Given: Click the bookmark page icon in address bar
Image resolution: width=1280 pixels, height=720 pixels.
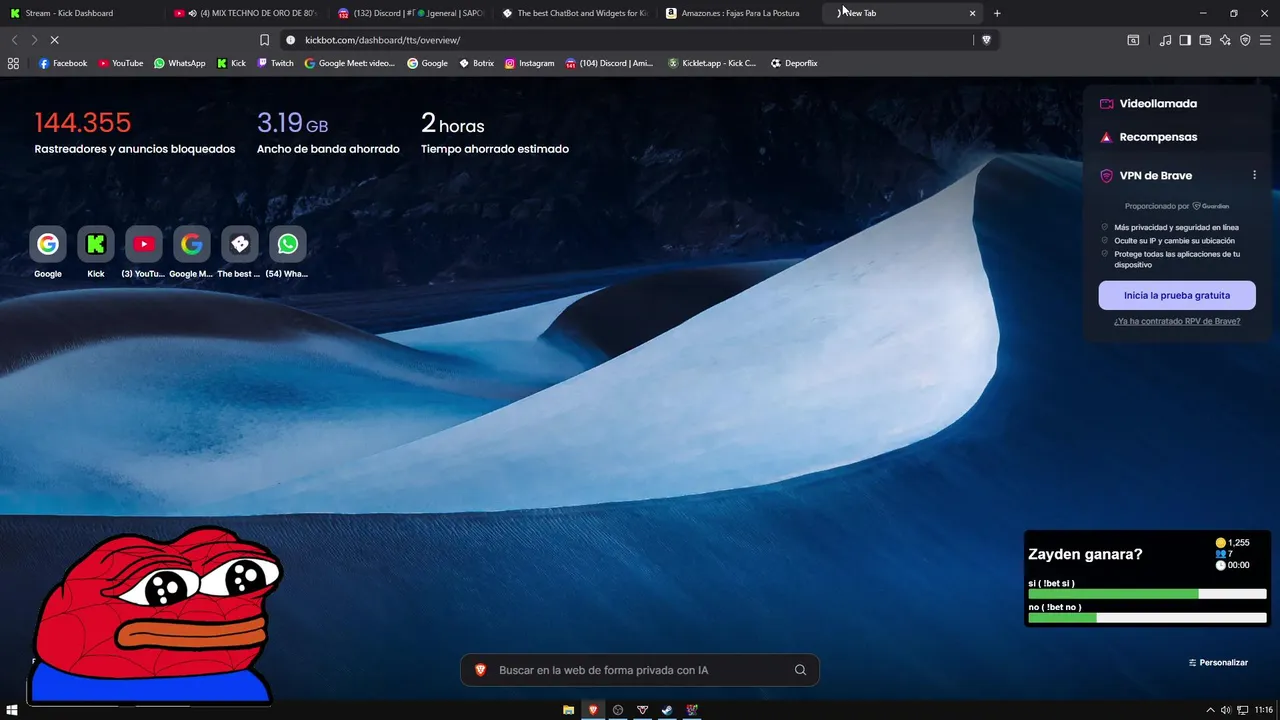Looking at the screenshot, I should (264, 40).
